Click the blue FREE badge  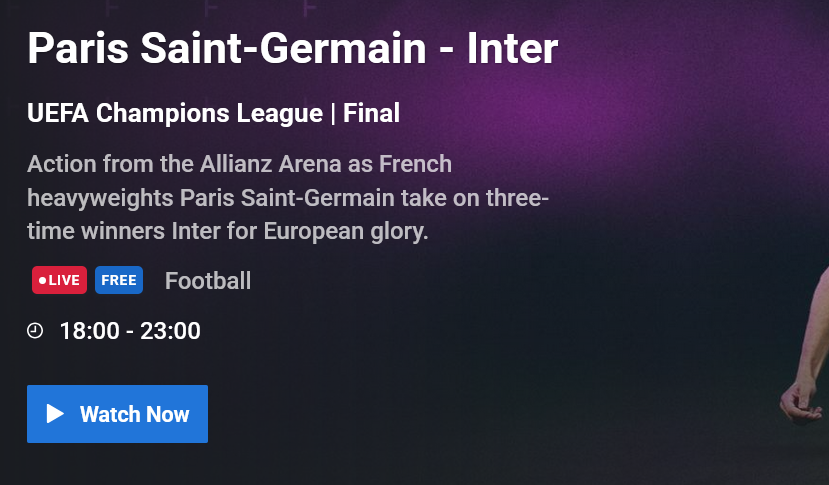[119, 280]
